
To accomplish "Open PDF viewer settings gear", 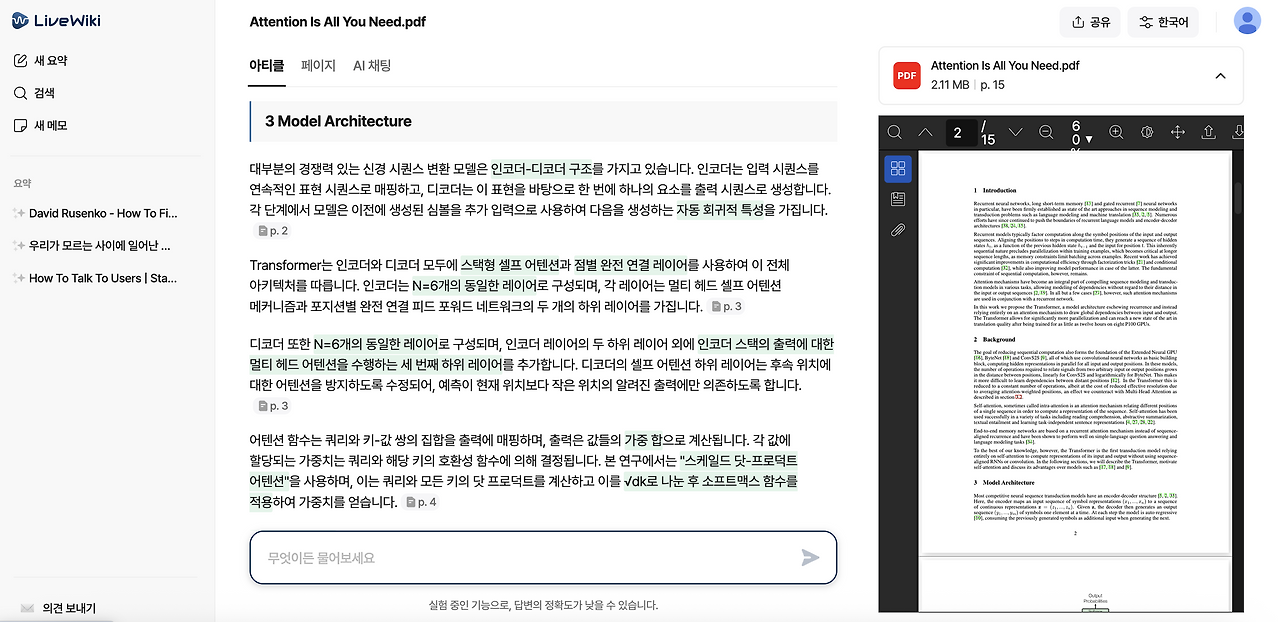I will coord(1147,131).
